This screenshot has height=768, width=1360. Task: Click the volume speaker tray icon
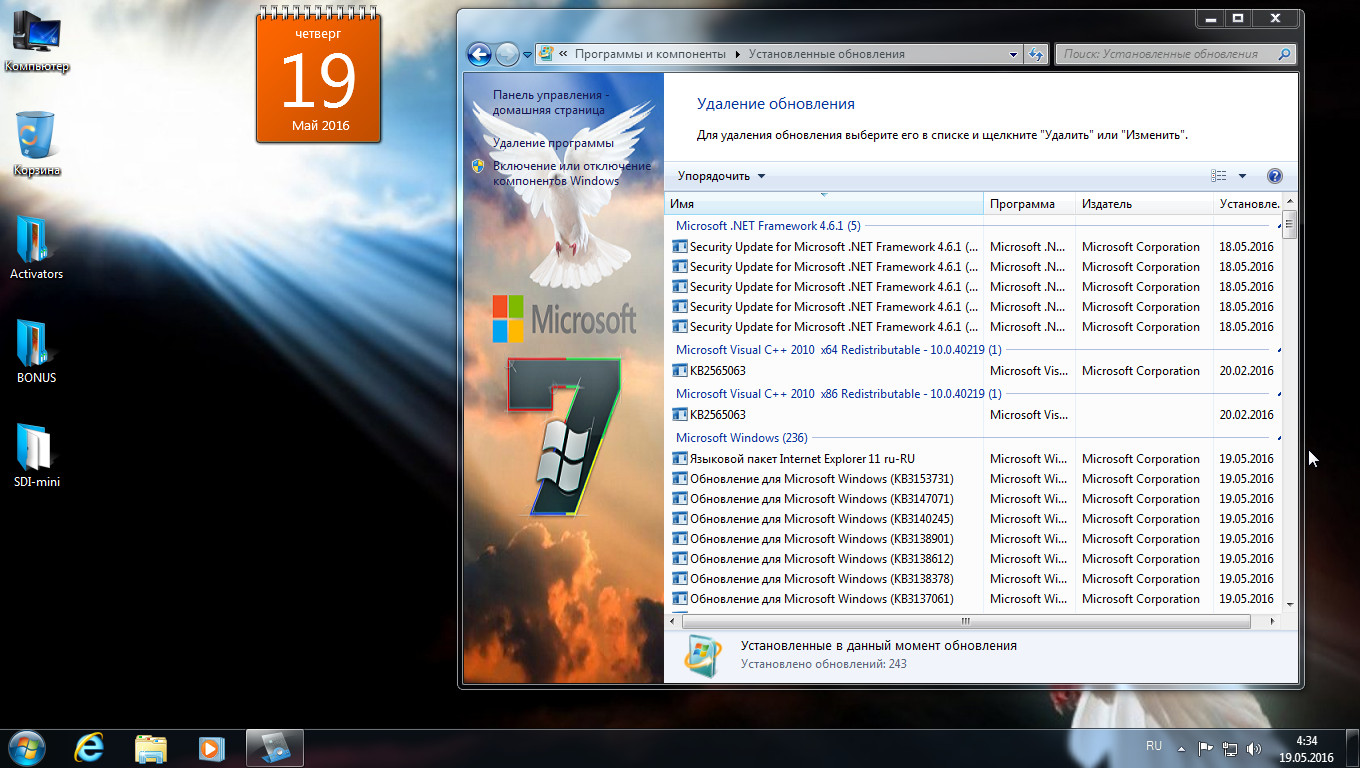tap(1254, 747)
